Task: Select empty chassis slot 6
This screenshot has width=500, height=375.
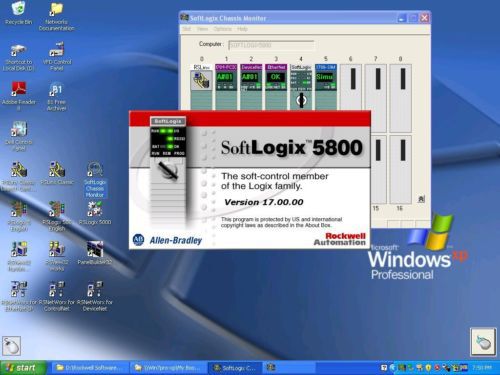Action: click(x=351, y=98)
